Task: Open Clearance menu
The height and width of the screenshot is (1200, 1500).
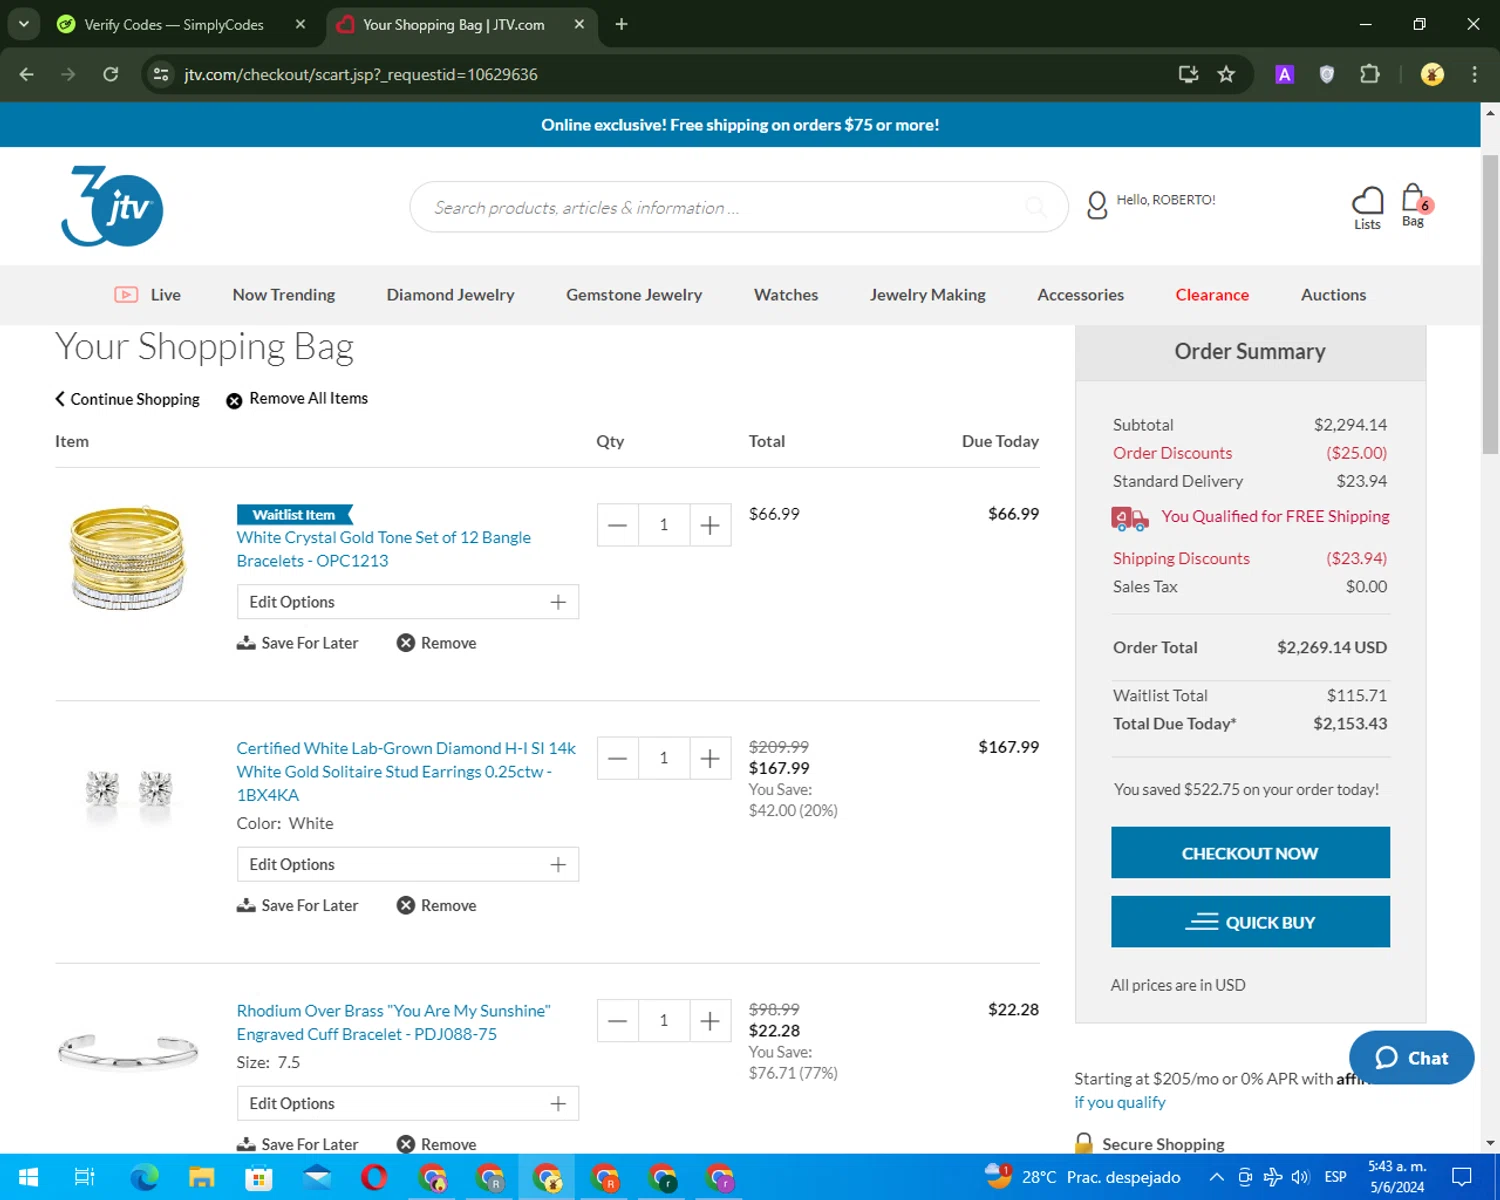Action: coord(1212,295)
